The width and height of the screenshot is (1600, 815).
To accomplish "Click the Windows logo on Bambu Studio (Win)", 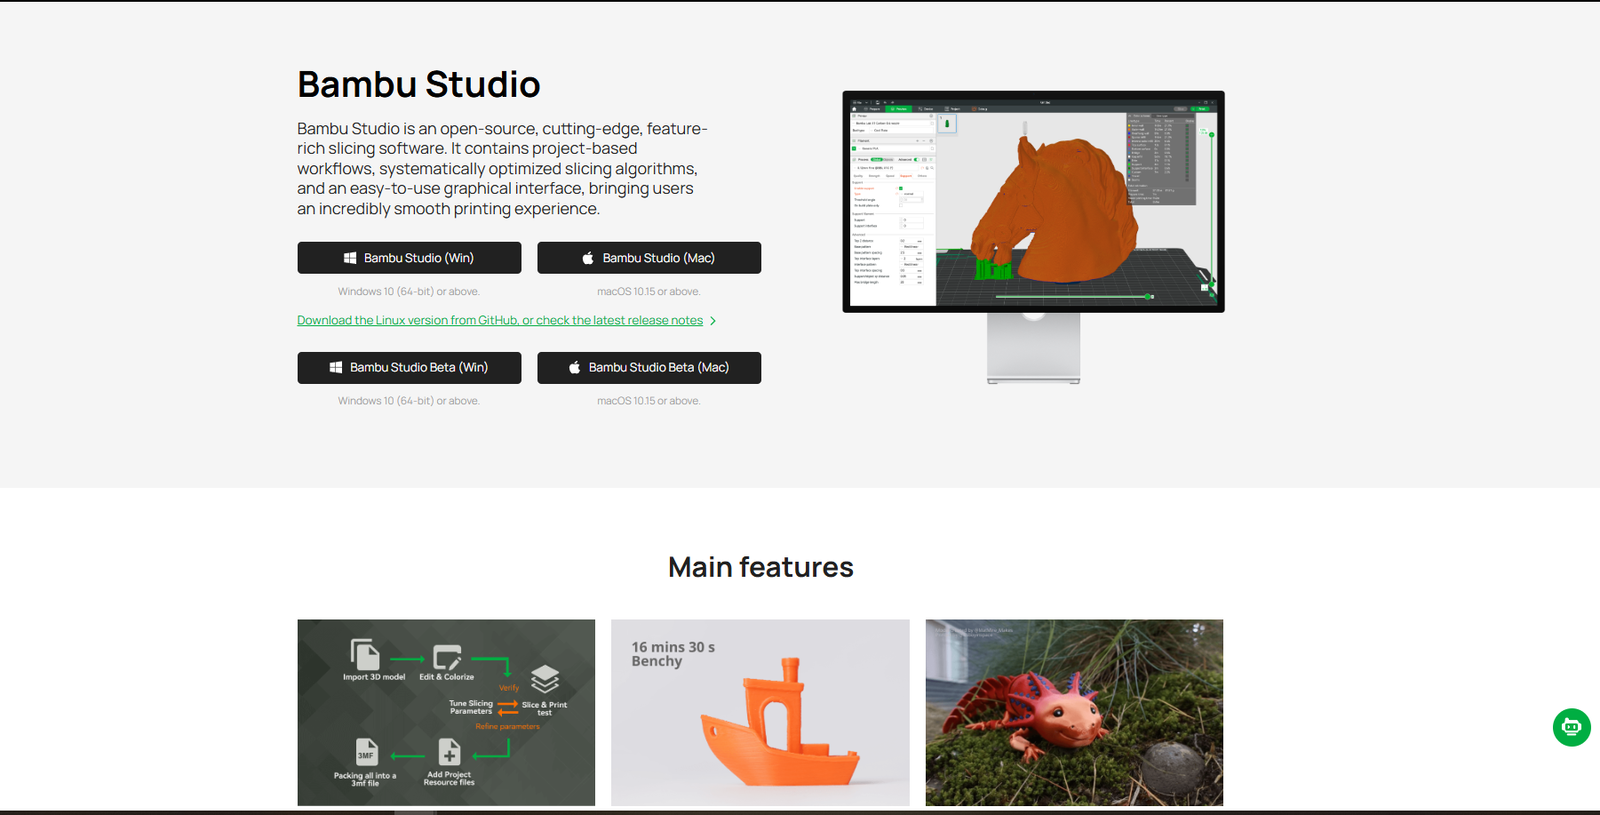I will tap(350, 258).
